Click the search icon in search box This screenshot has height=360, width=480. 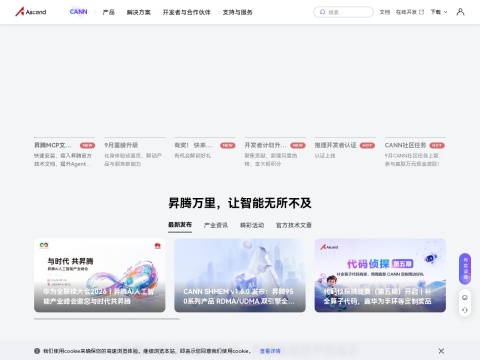(x=322, y=12)
